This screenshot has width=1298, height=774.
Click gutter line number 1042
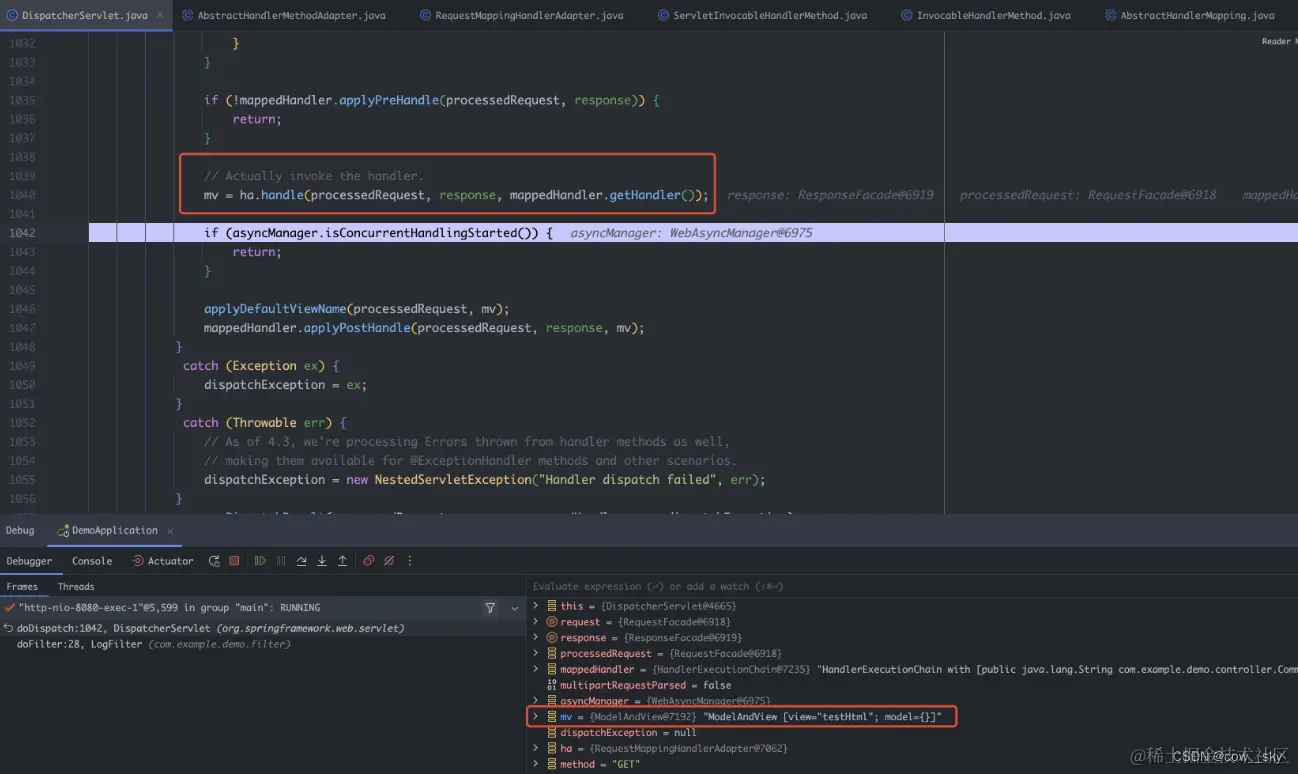21,233
